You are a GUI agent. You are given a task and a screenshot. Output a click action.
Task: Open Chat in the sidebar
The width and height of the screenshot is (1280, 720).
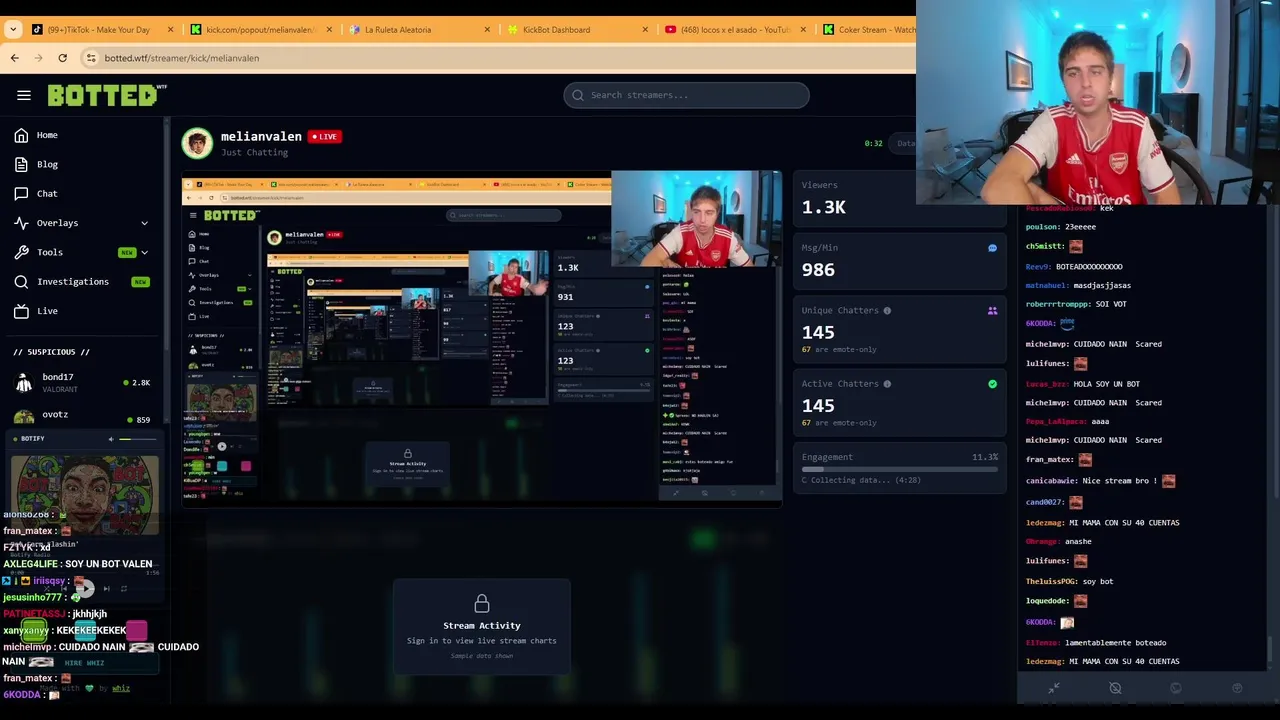point(47,193)
